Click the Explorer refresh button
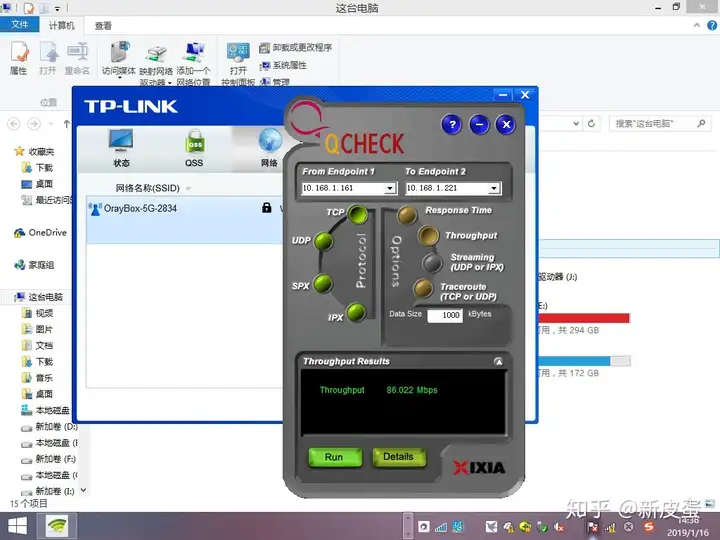Image resolution: width=720 pixels, height=540 pixels. point(591,124)
